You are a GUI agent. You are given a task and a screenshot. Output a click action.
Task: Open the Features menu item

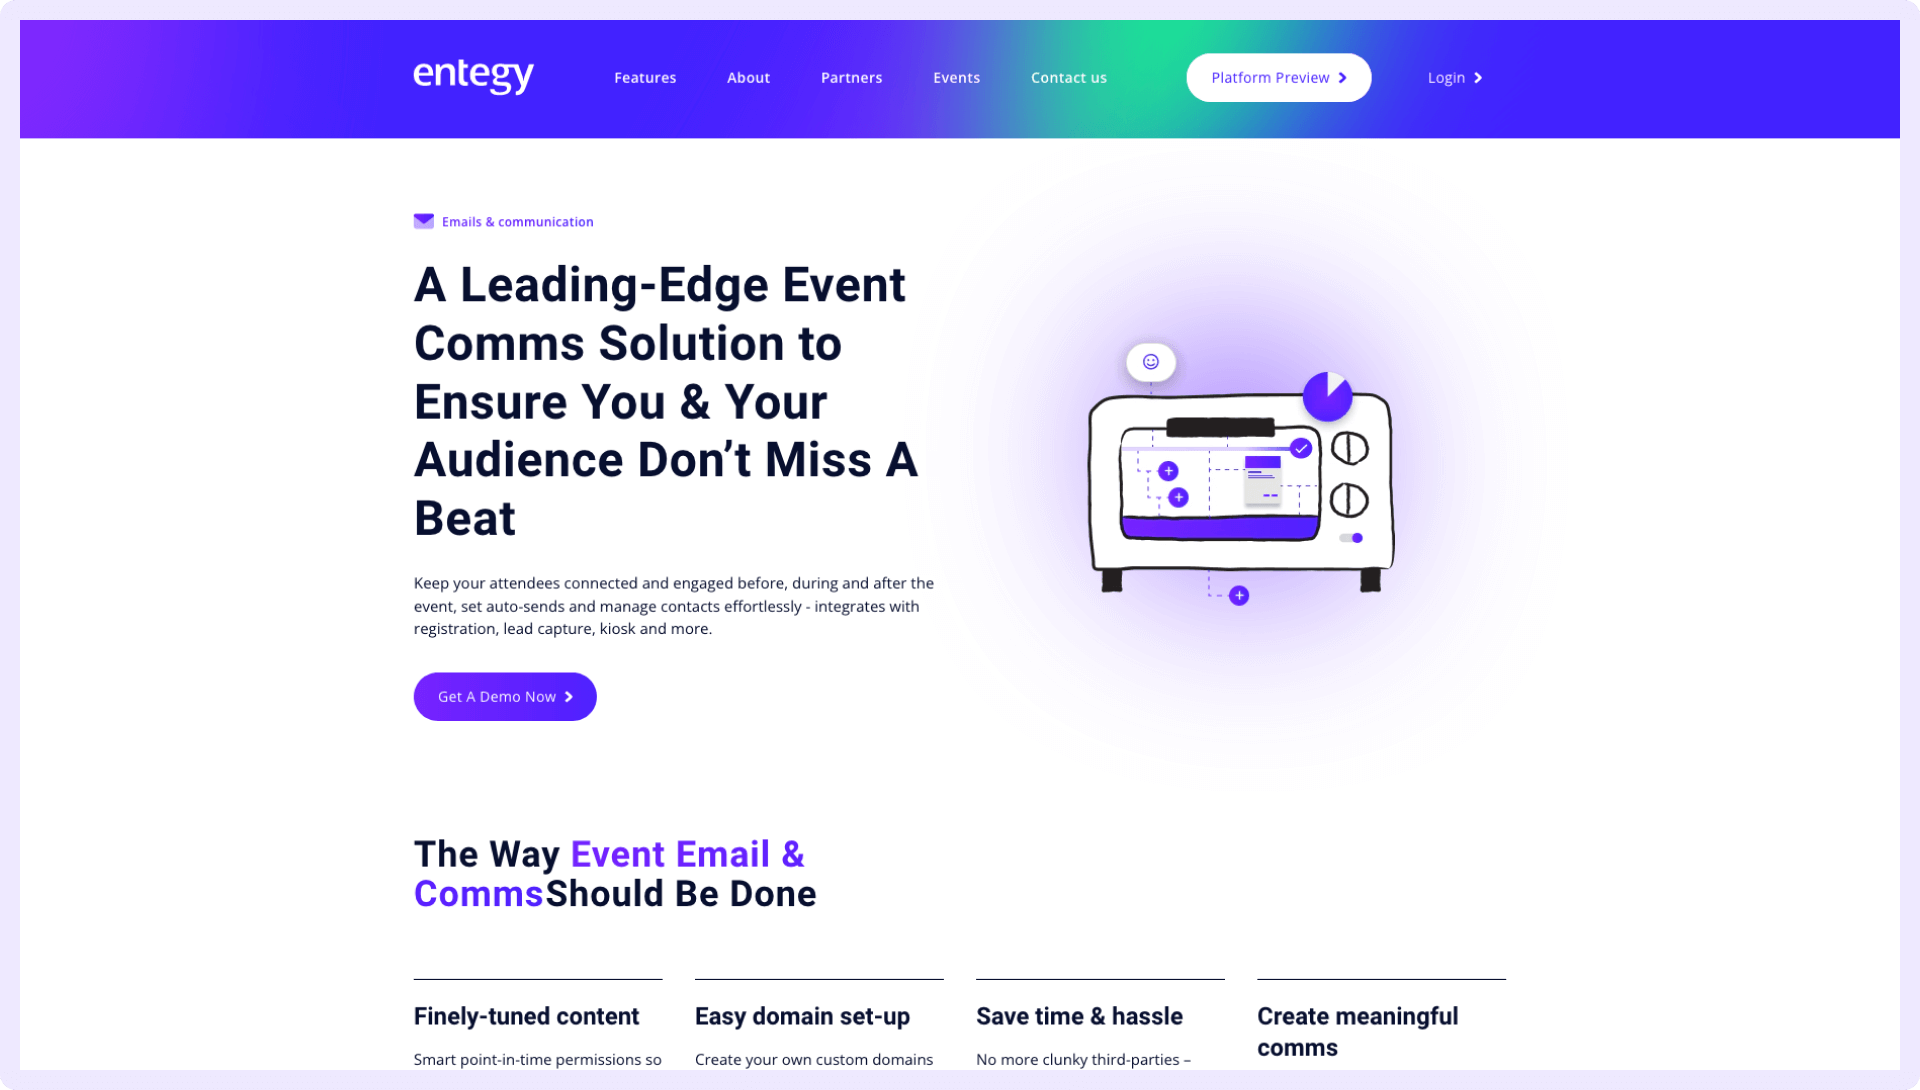pos(645,78)
